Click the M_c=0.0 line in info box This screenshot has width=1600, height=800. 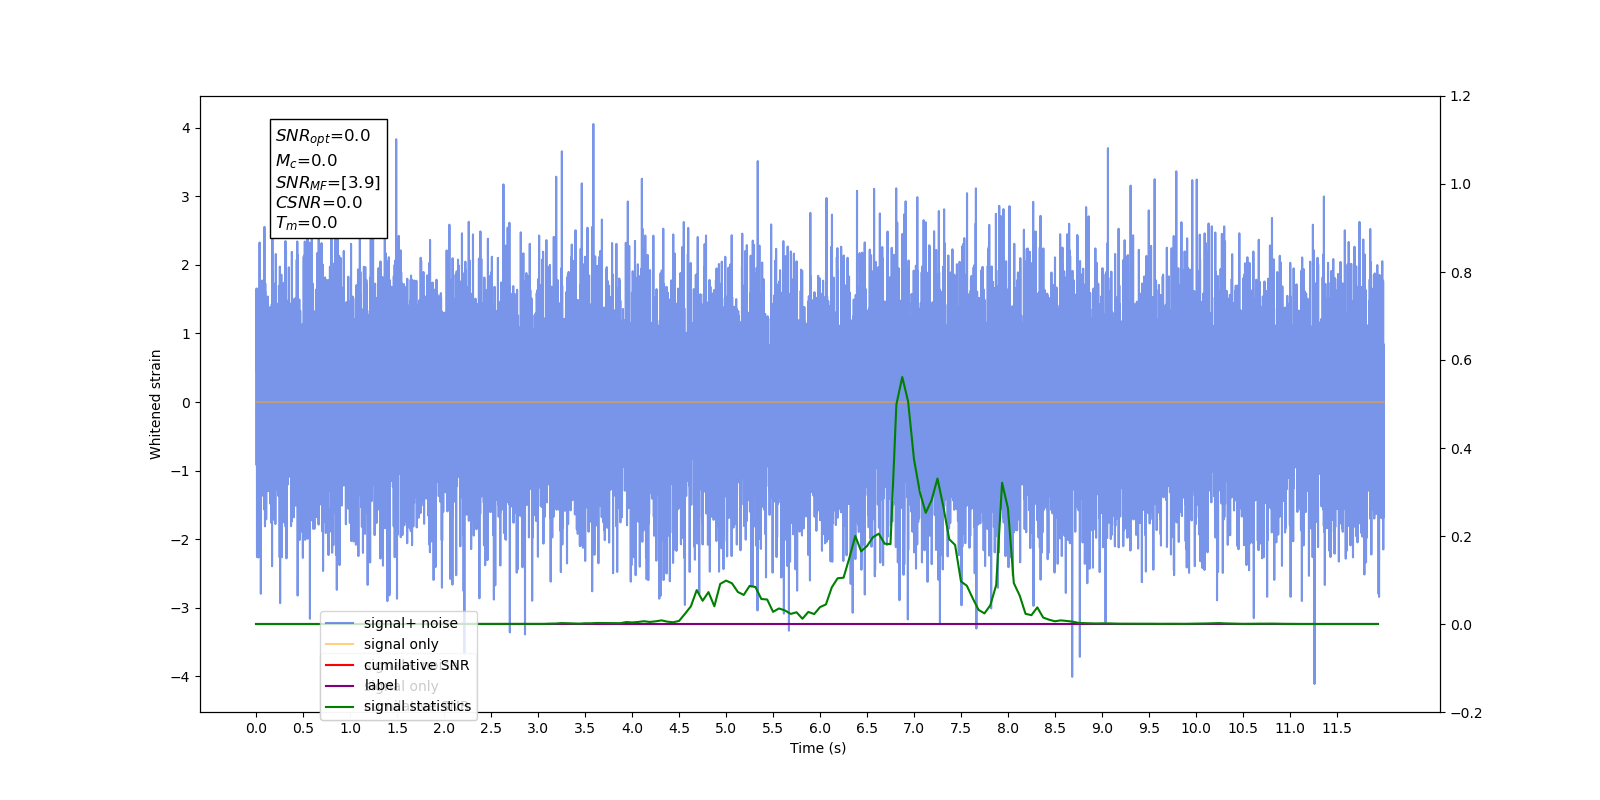307,160
